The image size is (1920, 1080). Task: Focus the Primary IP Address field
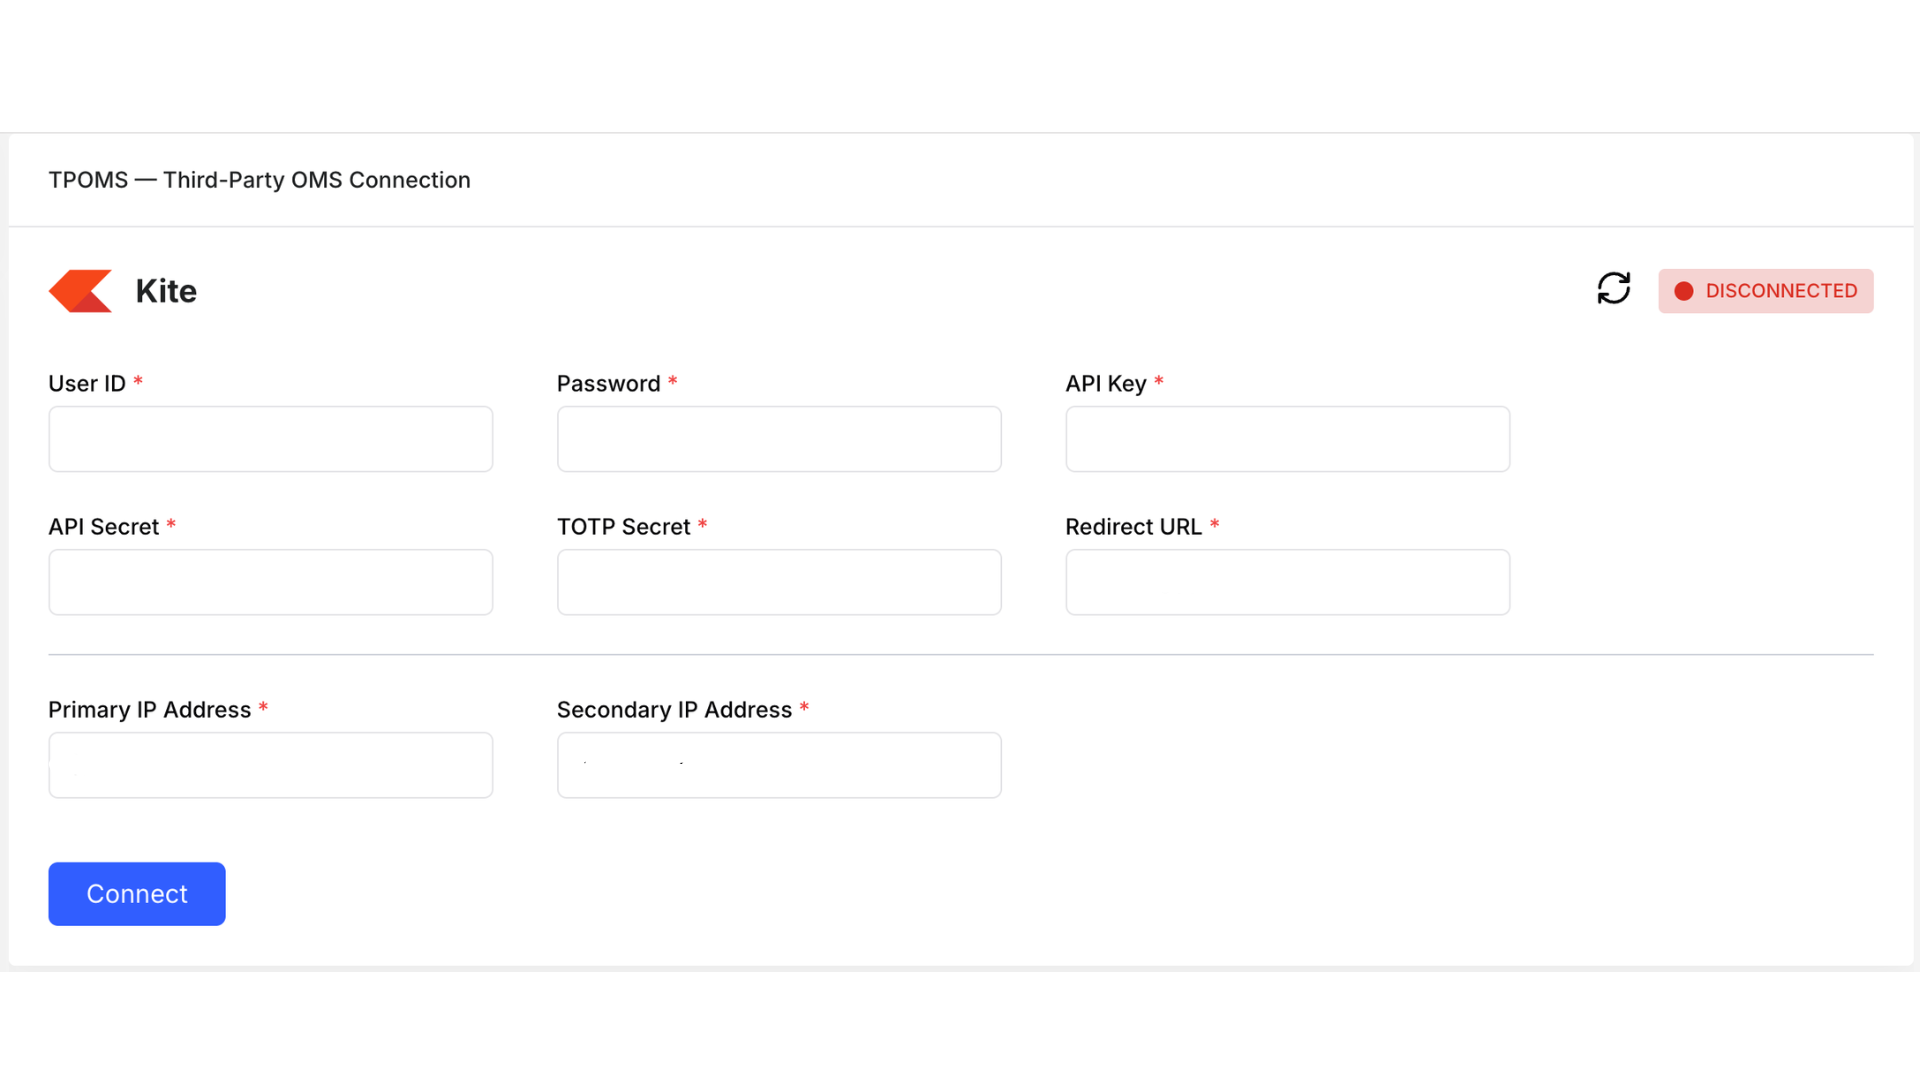(271, 765)
